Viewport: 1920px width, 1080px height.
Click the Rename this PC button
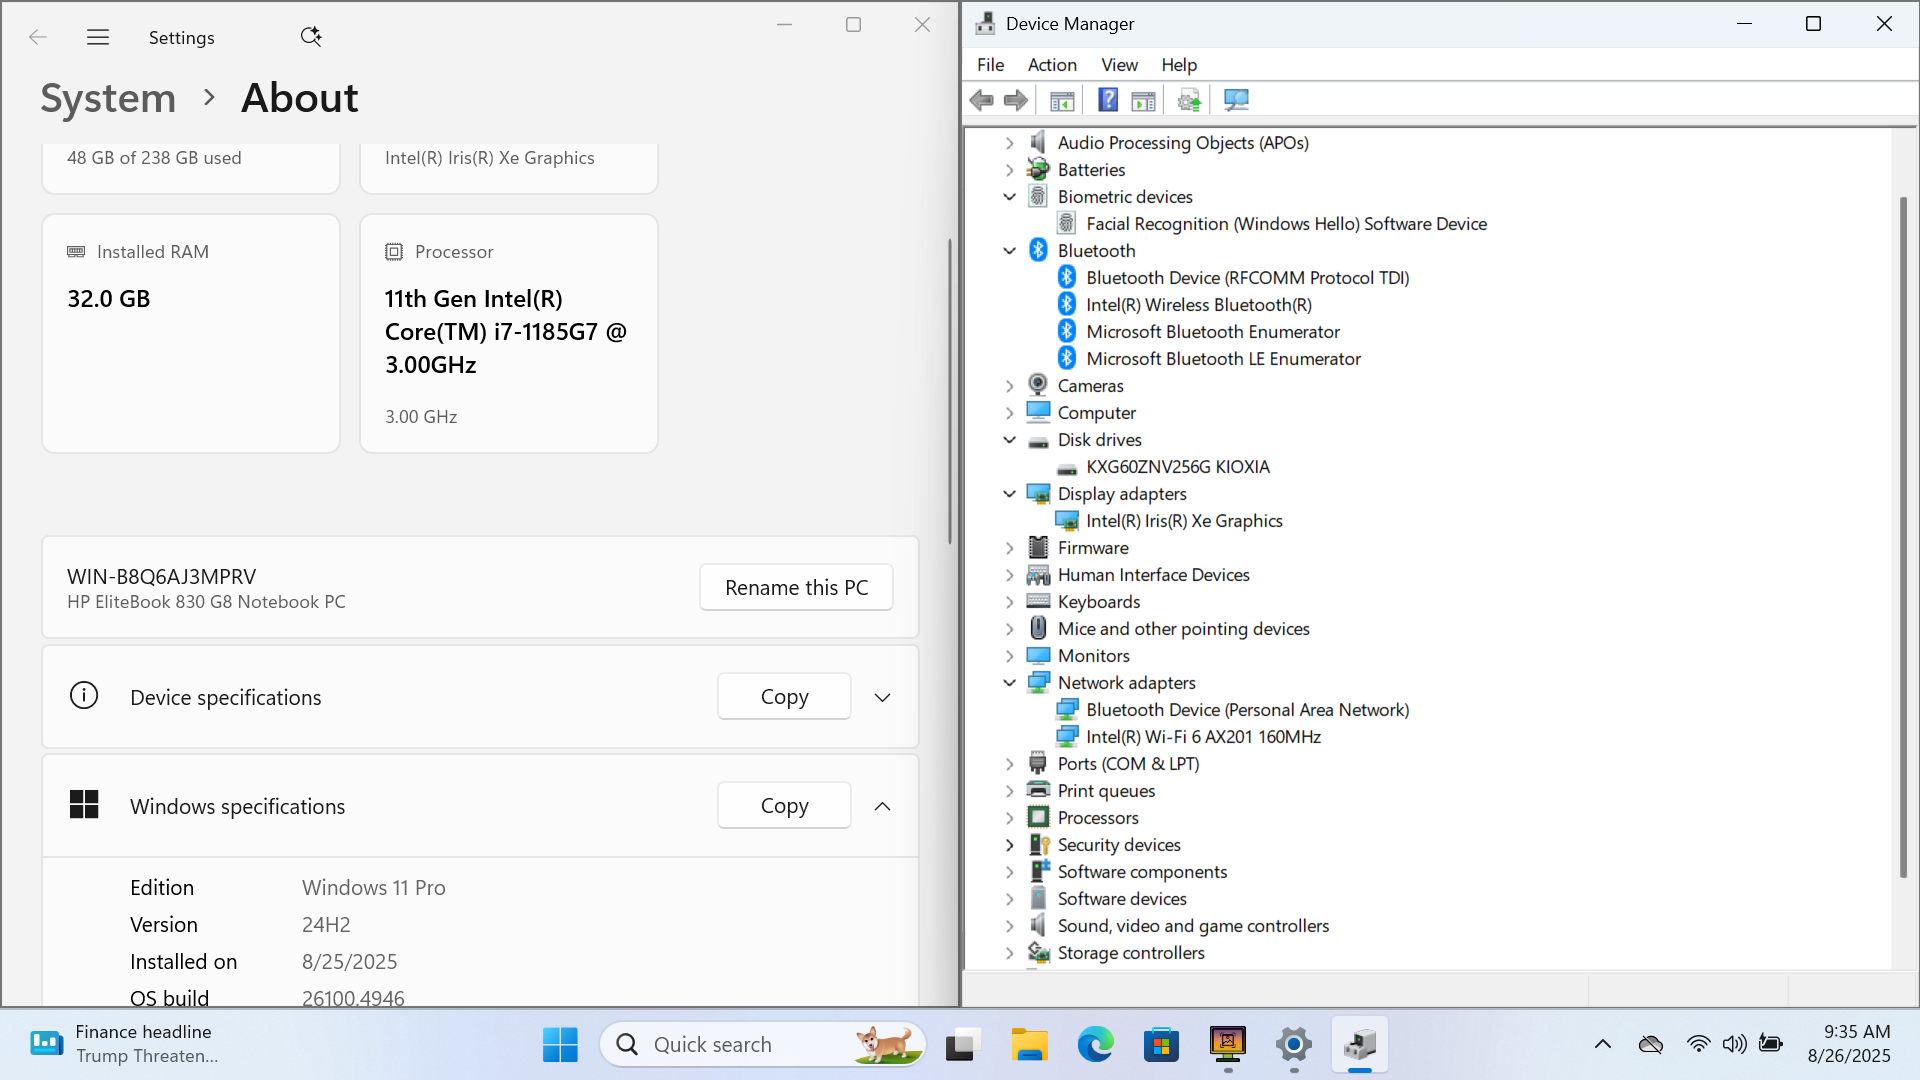coord(796,587)
